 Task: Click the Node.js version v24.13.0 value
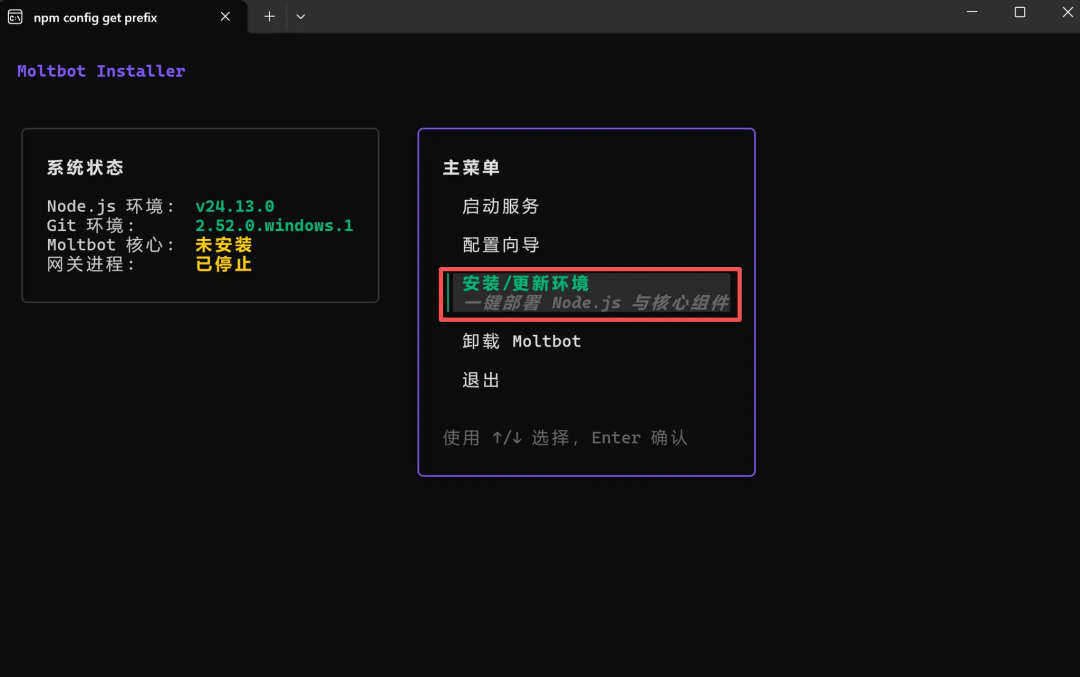[x=234, y=207]
